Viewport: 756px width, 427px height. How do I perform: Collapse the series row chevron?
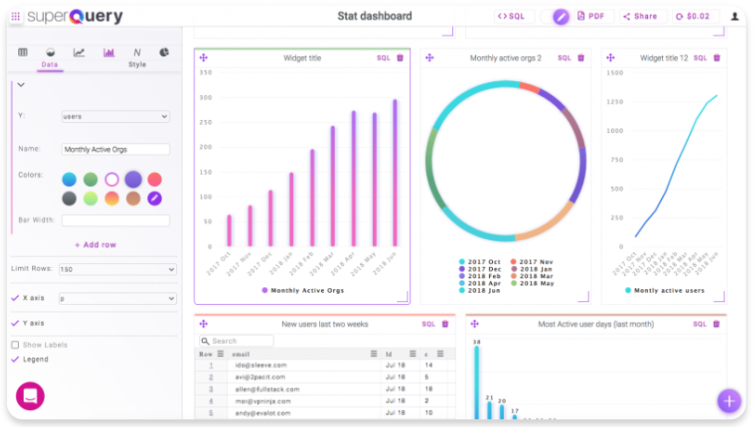point(21,85)
